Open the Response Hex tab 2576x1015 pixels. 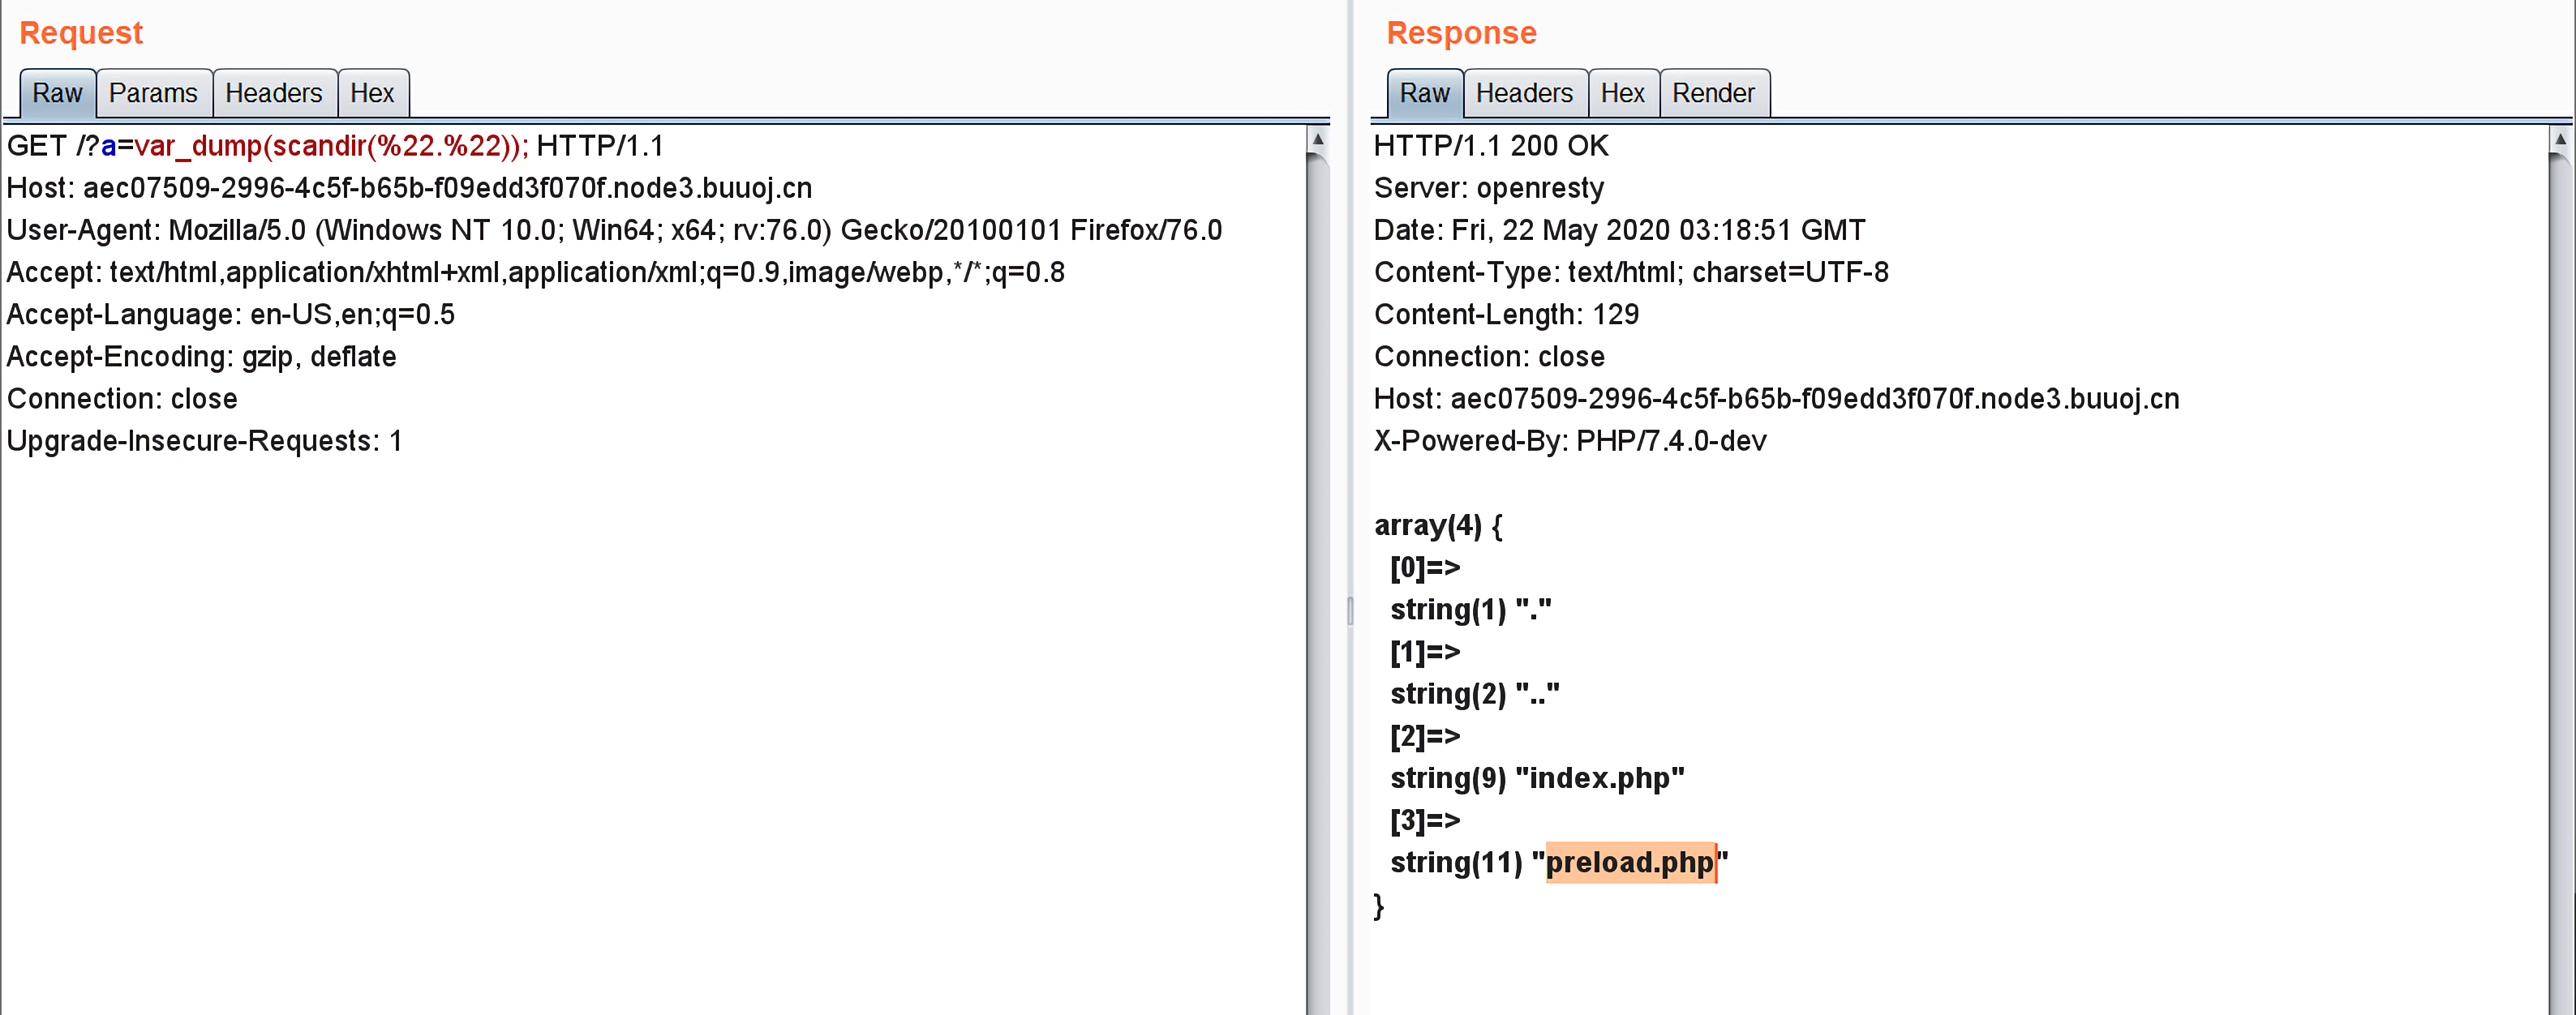1622,93
